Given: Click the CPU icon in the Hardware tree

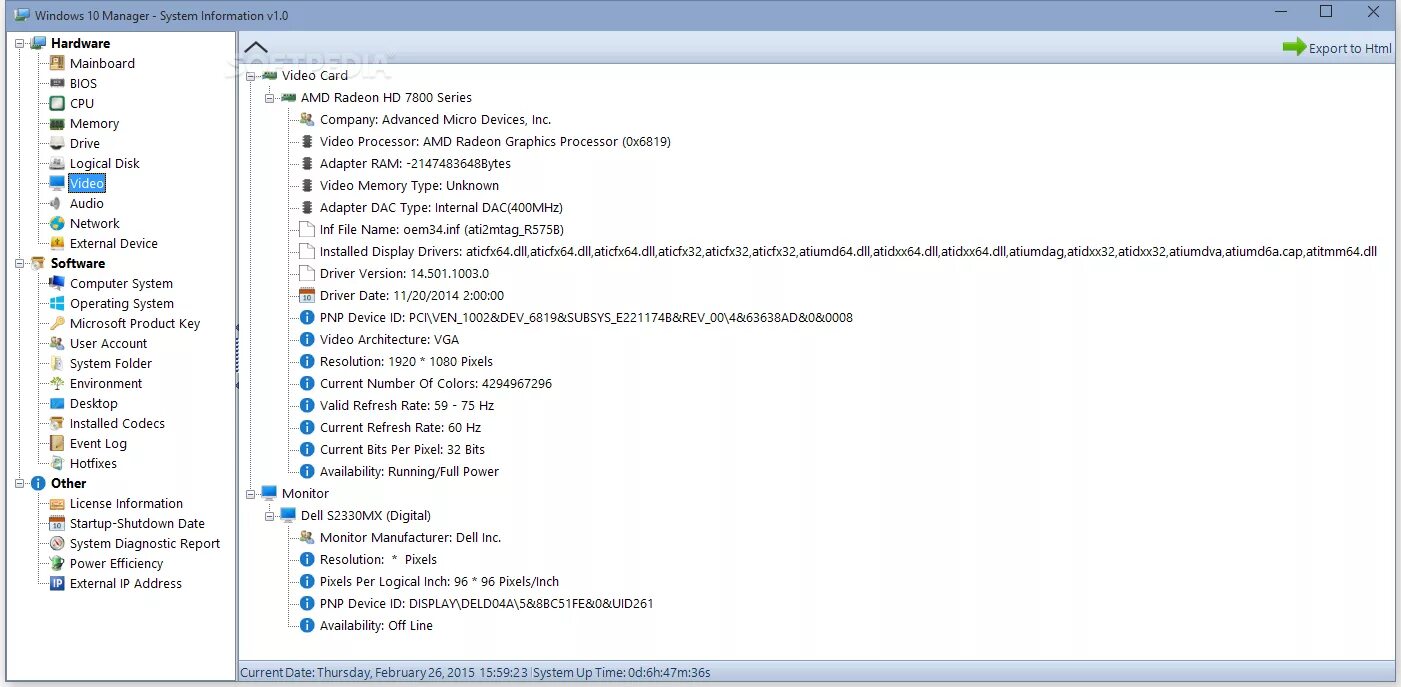Looking at the screenshot, I should 57,103.
